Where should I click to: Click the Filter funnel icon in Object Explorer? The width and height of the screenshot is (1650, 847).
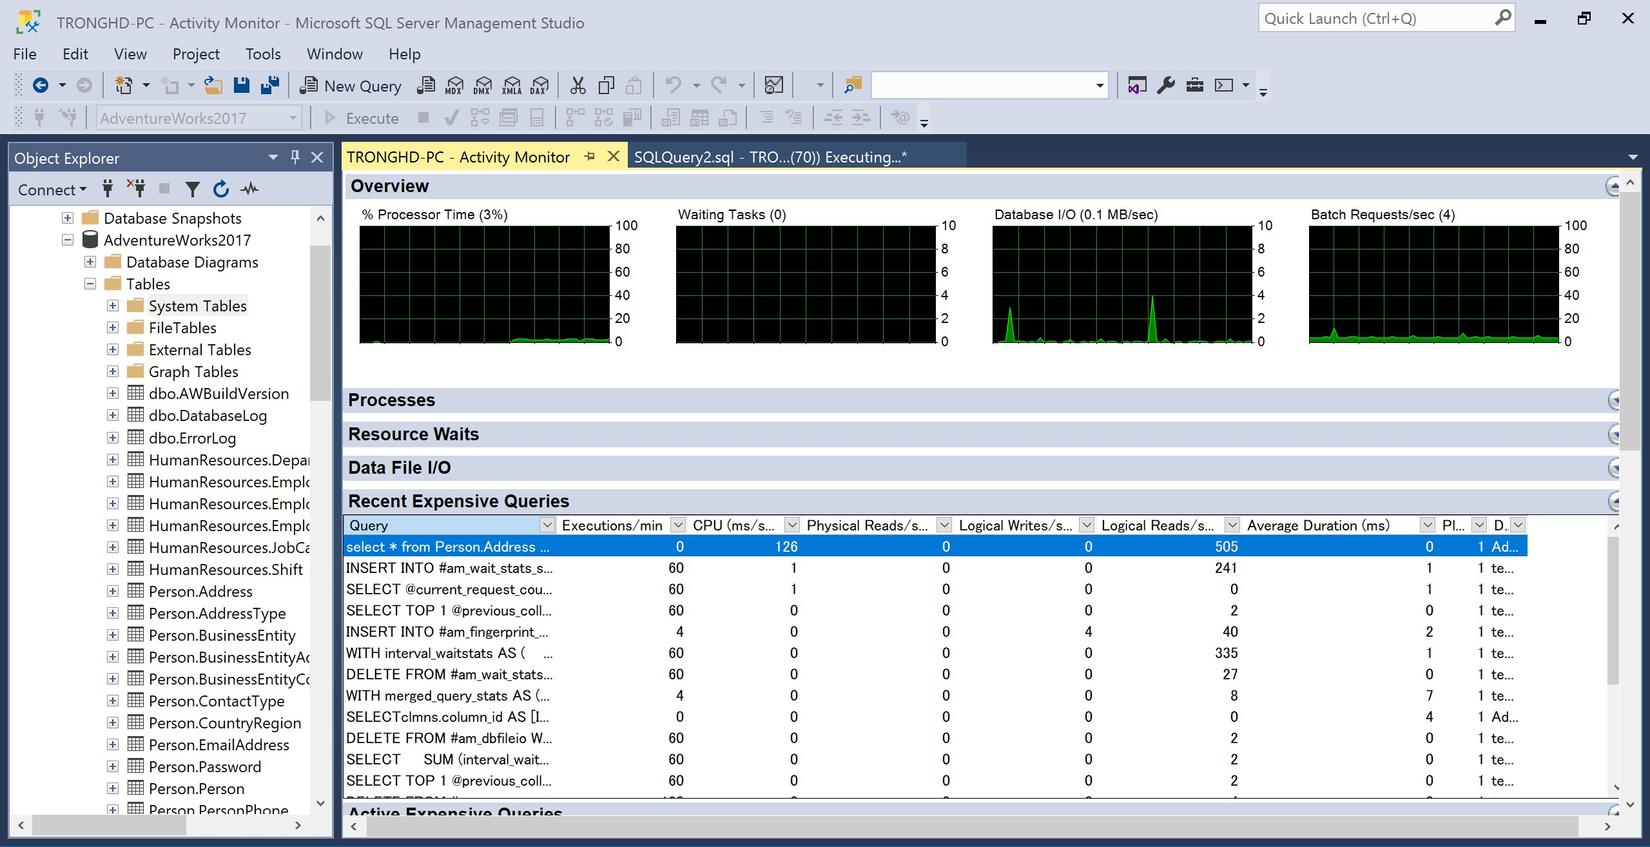point(192,189)
